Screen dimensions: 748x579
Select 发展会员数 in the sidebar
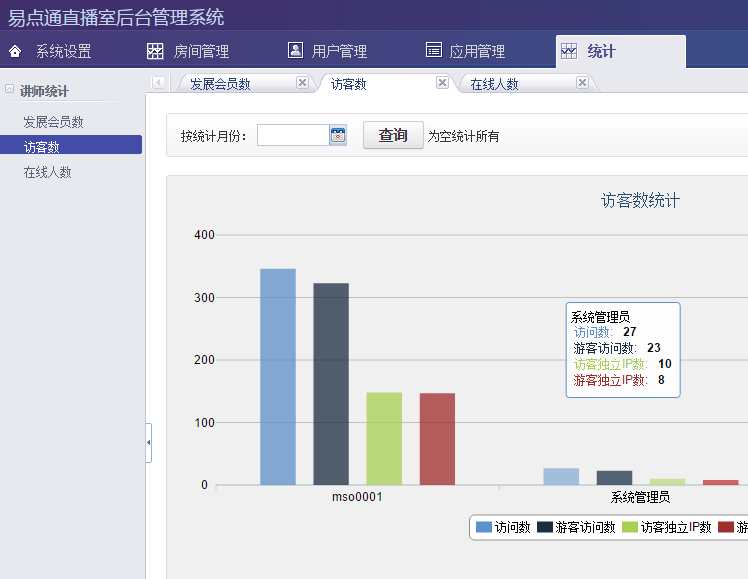coord(53,122)
